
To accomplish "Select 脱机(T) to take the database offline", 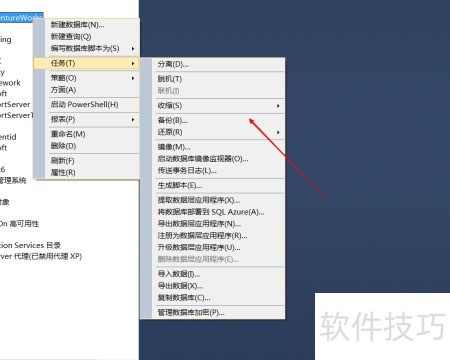I will coord(170,79).
